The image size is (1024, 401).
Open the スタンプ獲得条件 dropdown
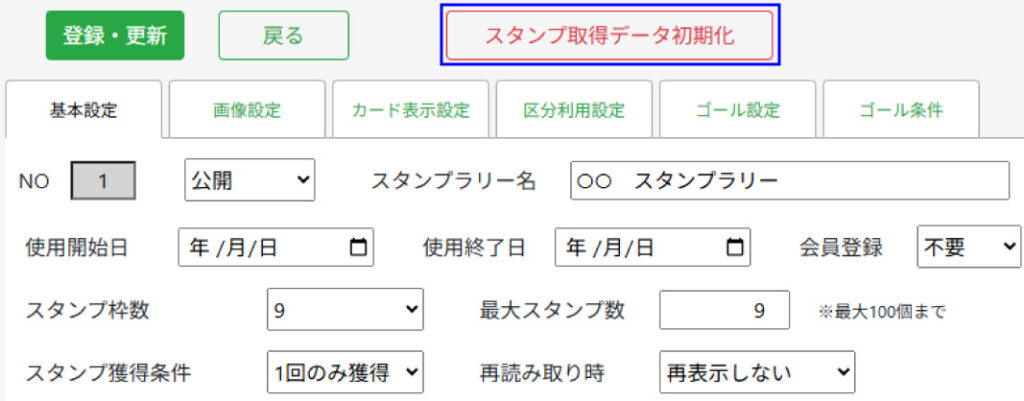(345, 372)
